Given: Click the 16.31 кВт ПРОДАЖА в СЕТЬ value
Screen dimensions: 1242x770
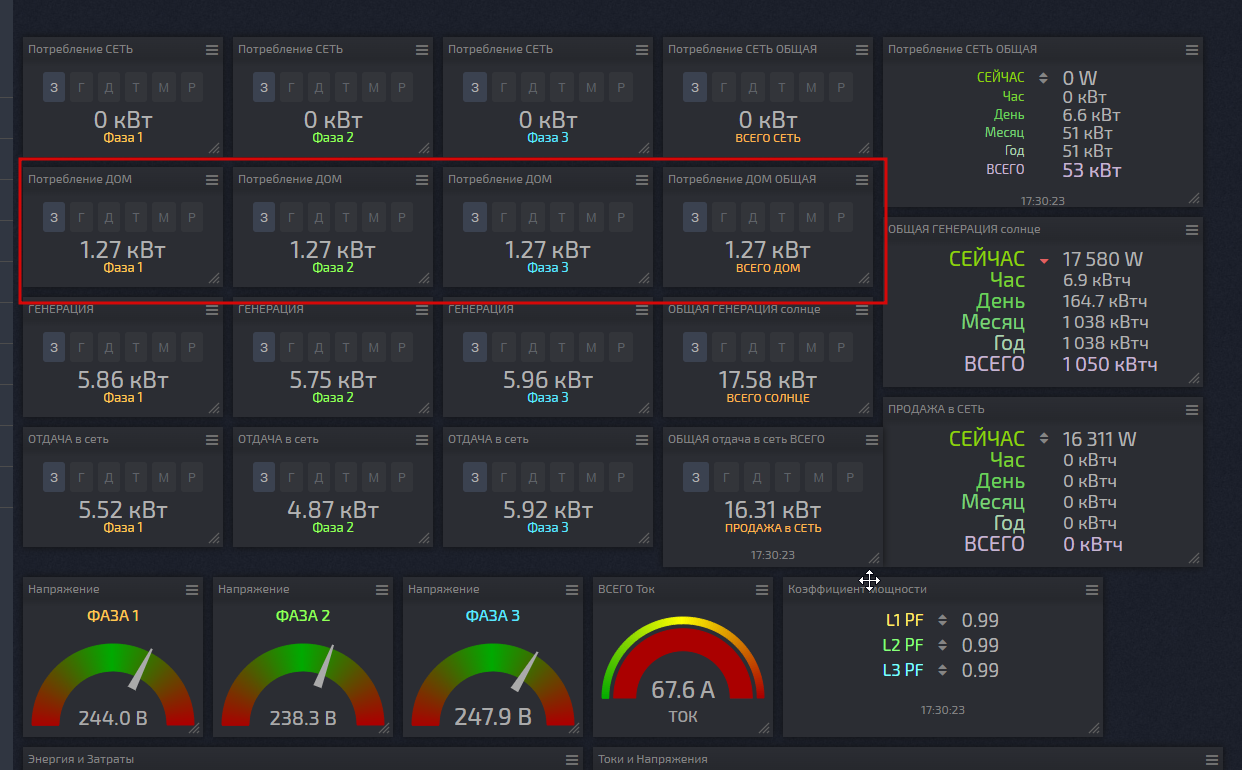Looking at the screenshot, I should point(773,510).
